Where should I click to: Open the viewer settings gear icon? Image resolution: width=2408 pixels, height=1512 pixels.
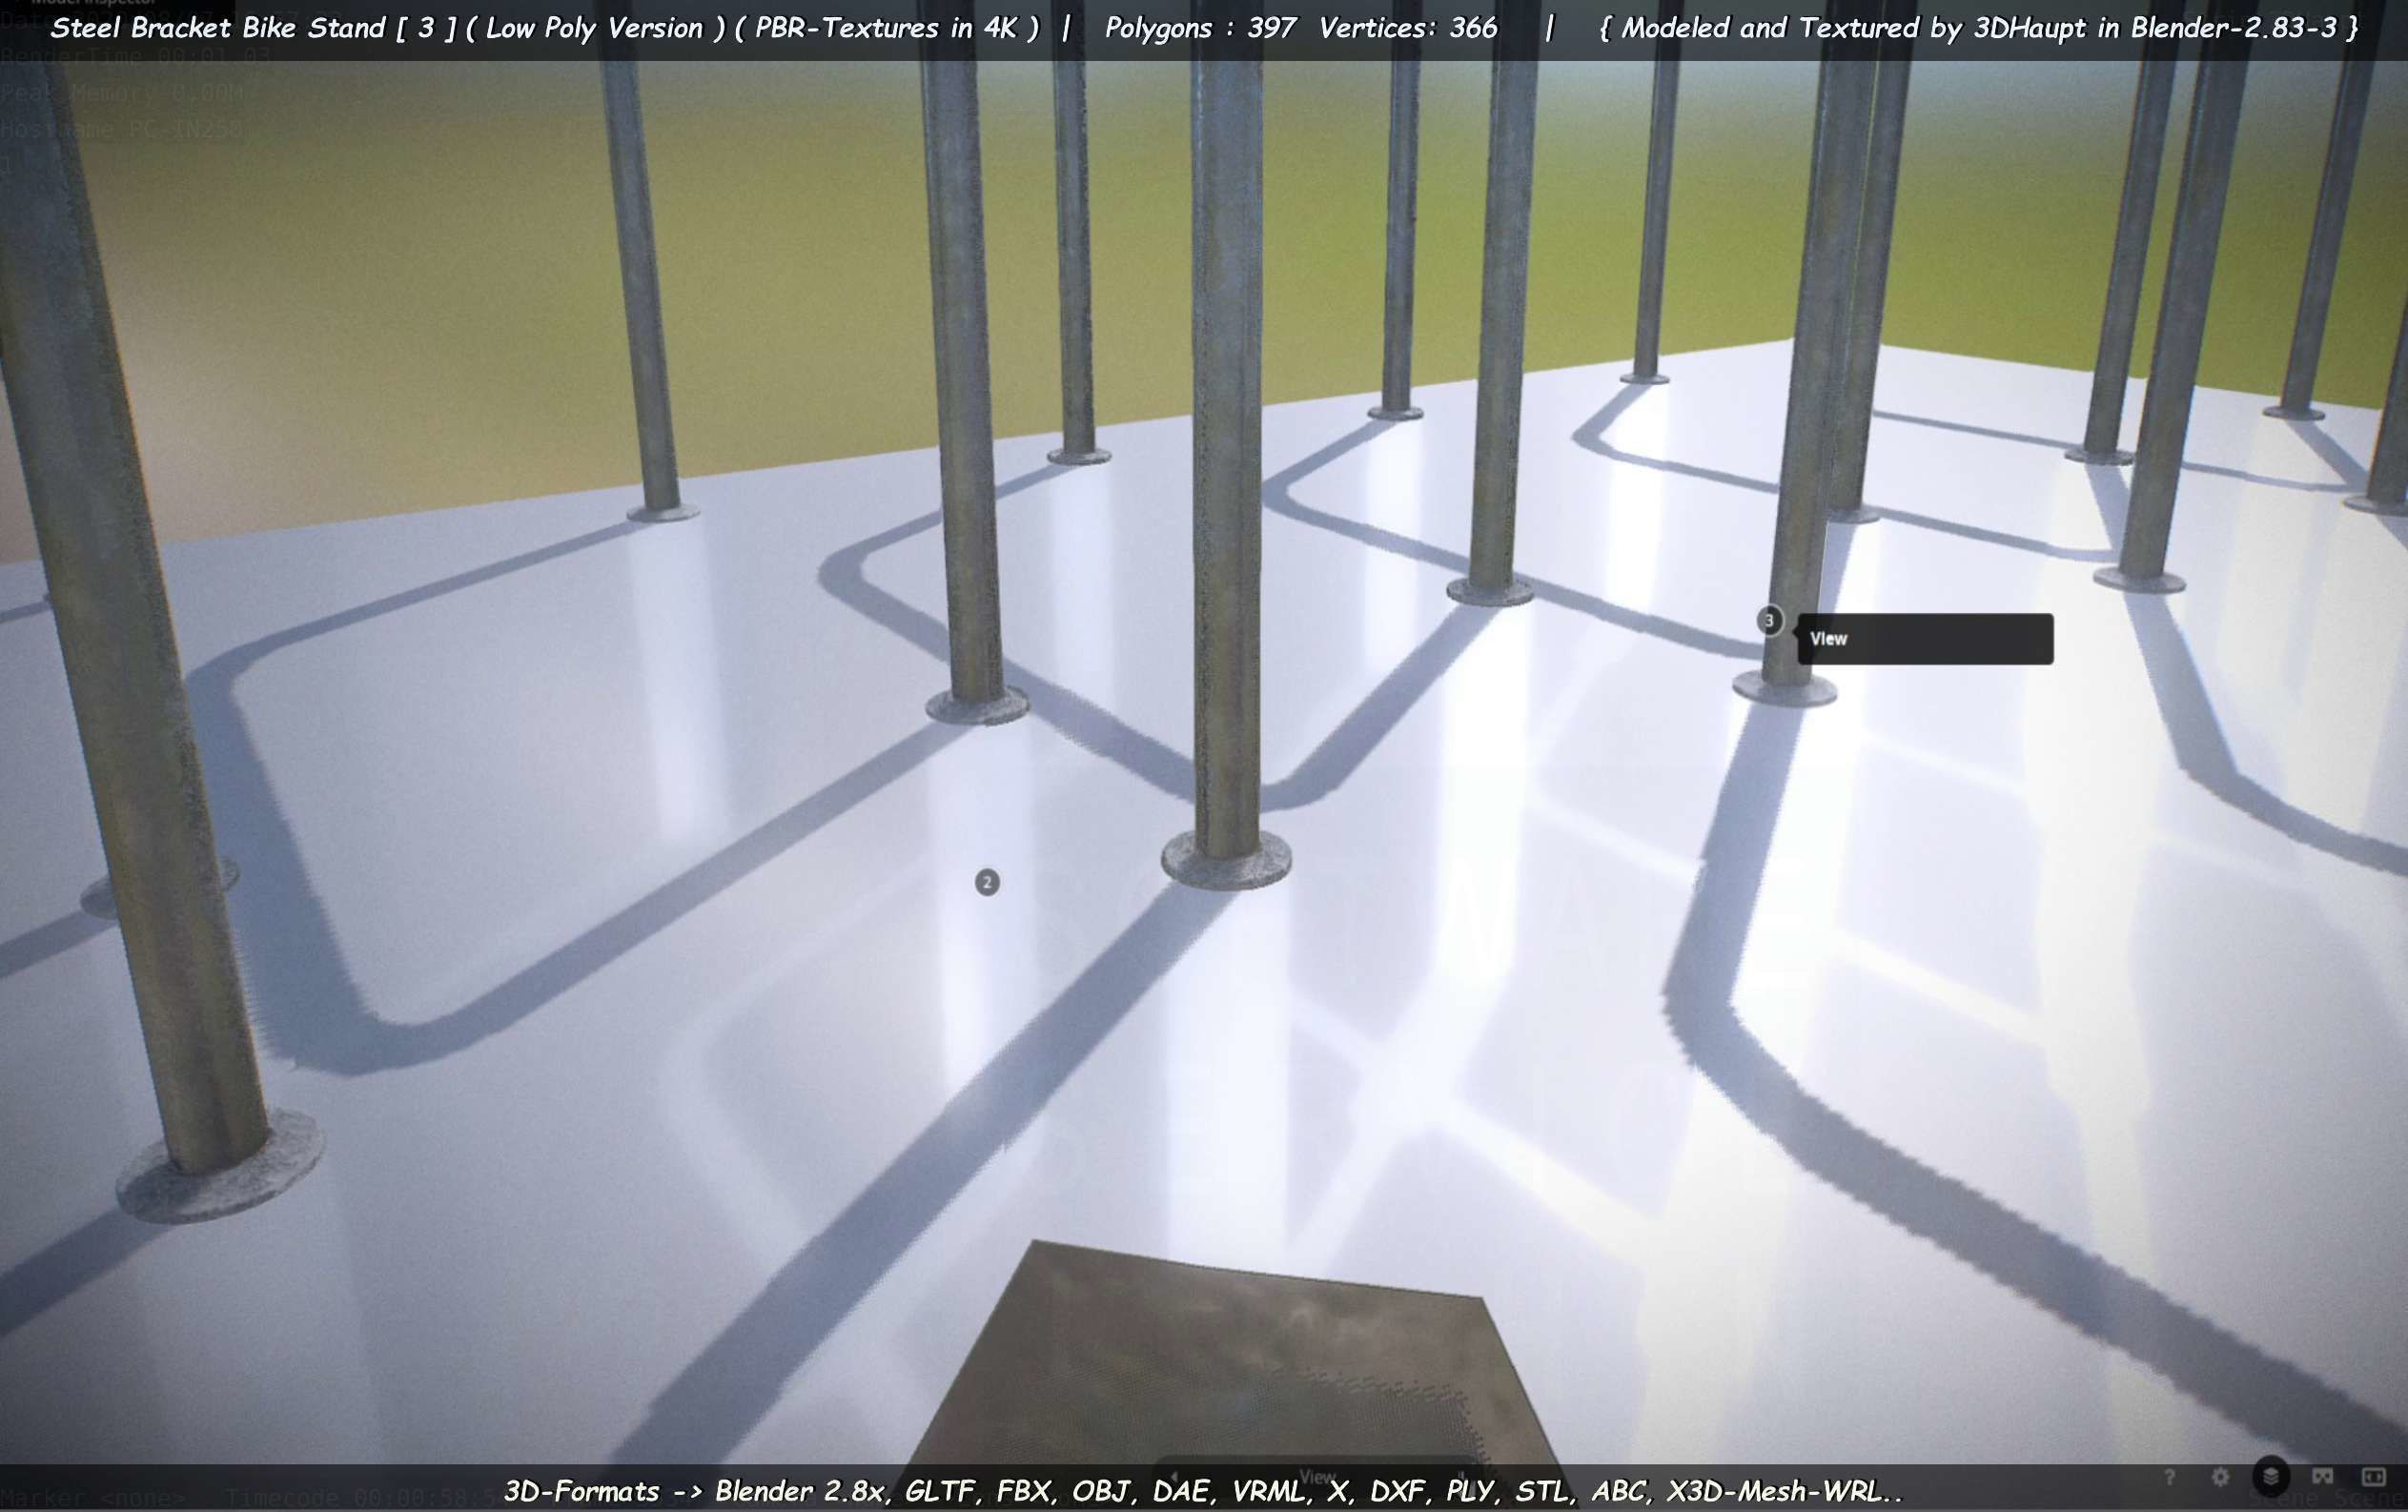point(2220,1477)
